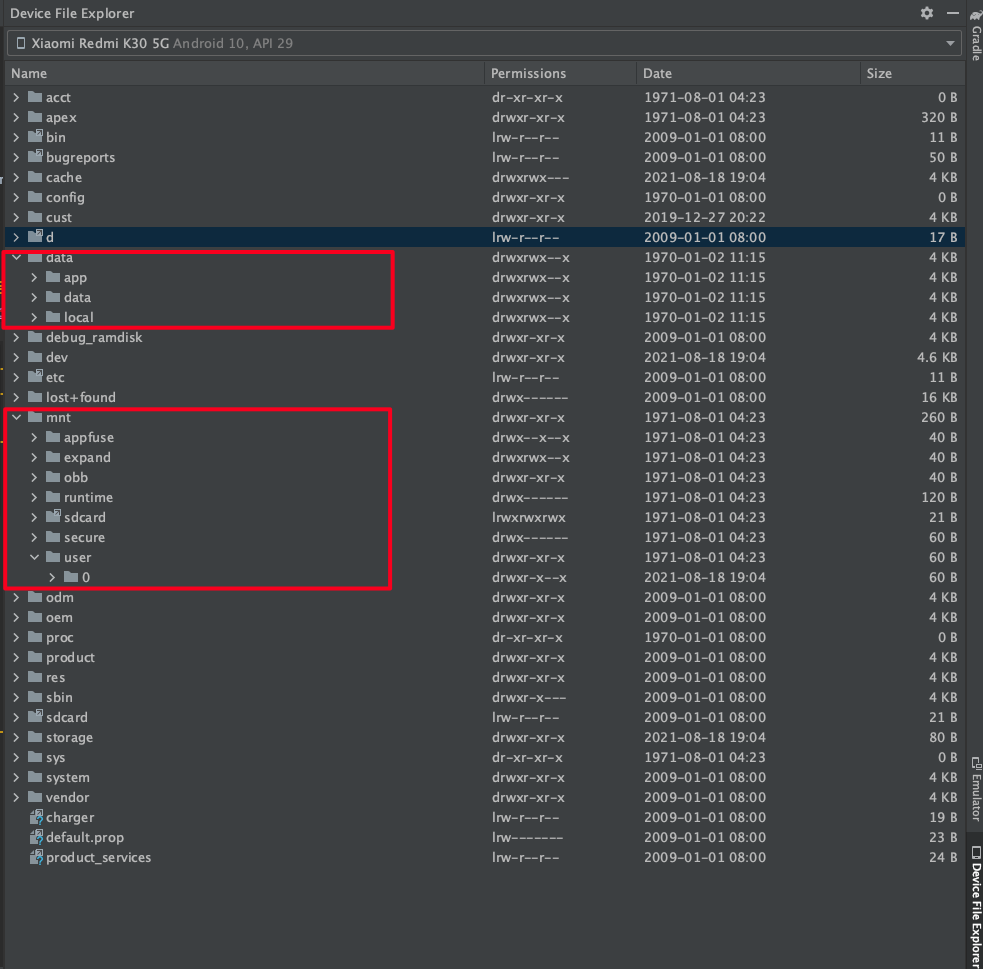The width and height of the screenshot is (983, 969).
Task: Select the proc folder row
Action: pyautogui.click(x=484, y=637)
